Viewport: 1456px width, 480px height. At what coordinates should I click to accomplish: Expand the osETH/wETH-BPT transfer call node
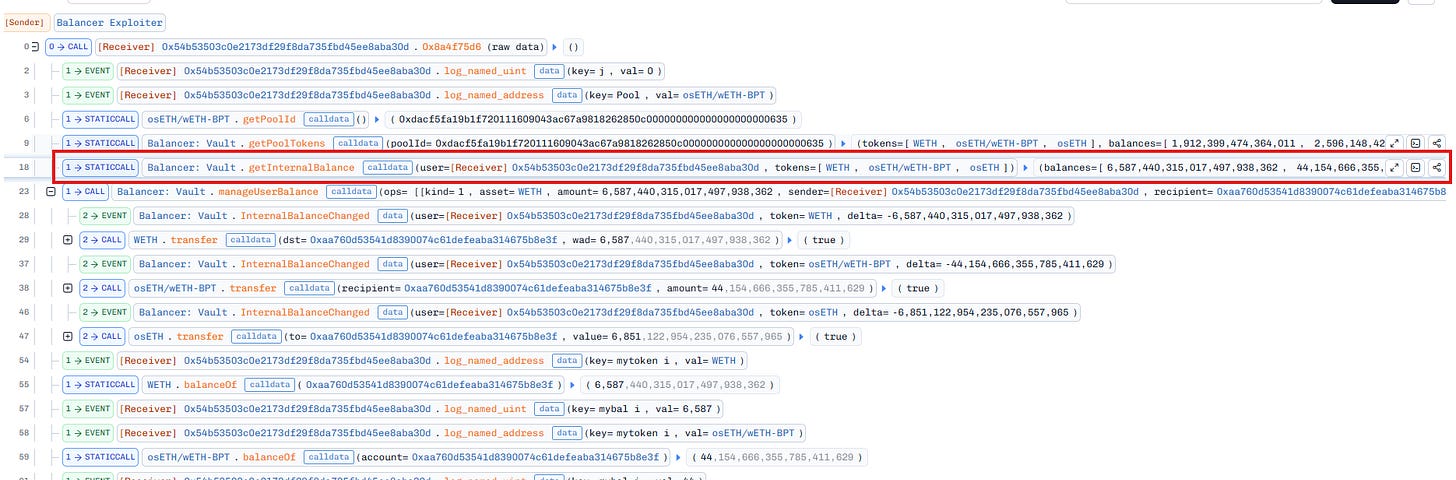68,288
